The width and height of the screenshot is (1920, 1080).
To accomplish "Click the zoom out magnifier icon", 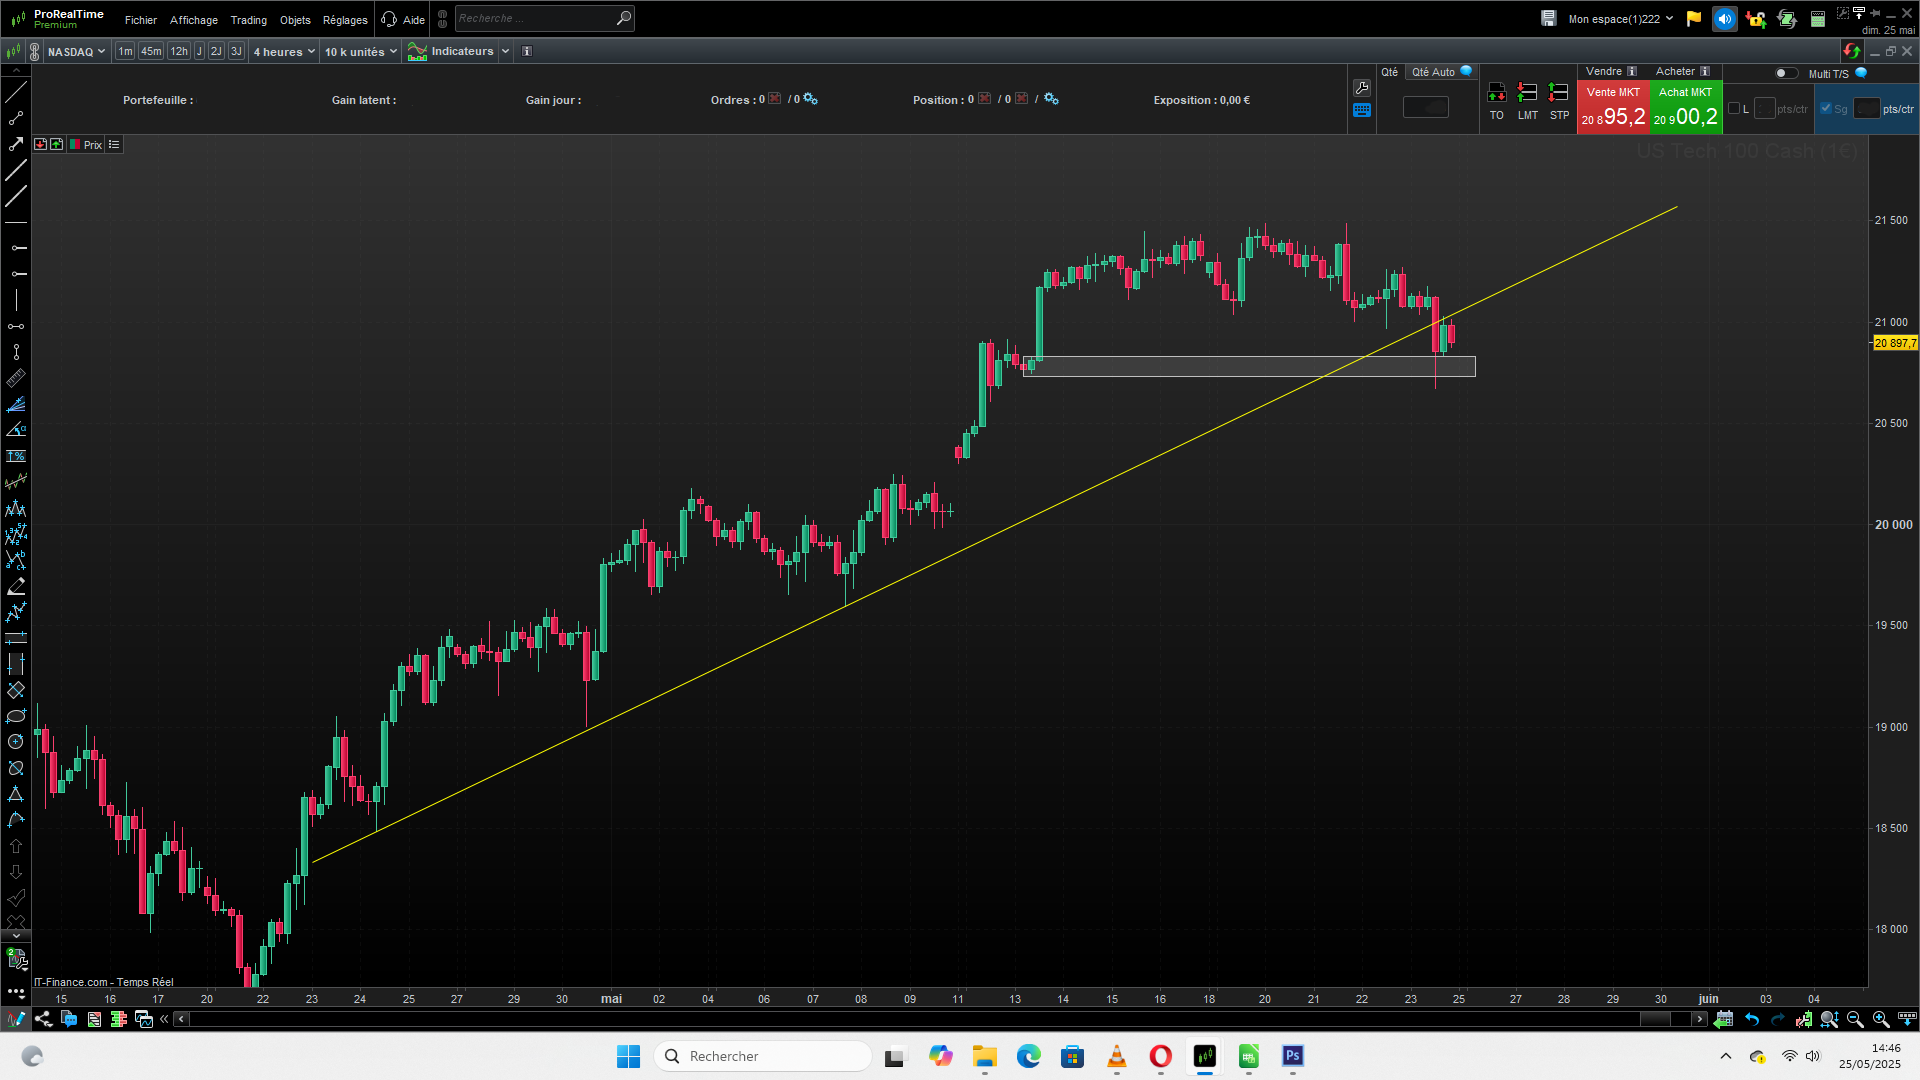I will [x=1855, y=1019].
